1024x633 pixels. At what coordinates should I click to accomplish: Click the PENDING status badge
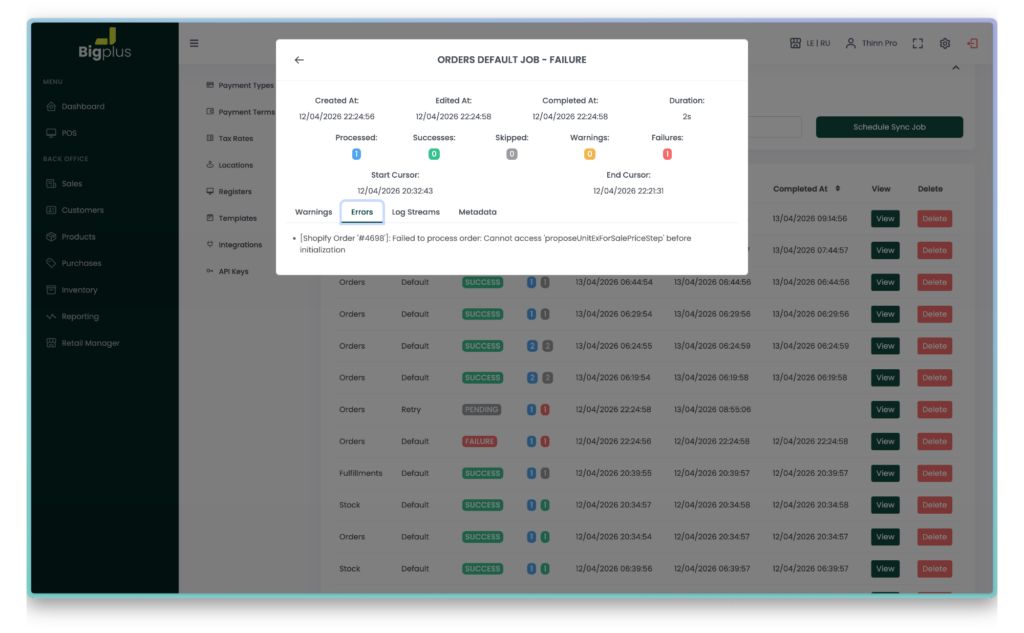click(481, 410)
